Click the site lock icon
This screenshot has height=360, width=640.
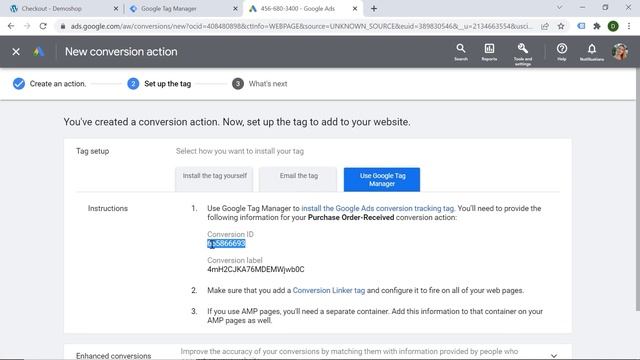(62, 26)
